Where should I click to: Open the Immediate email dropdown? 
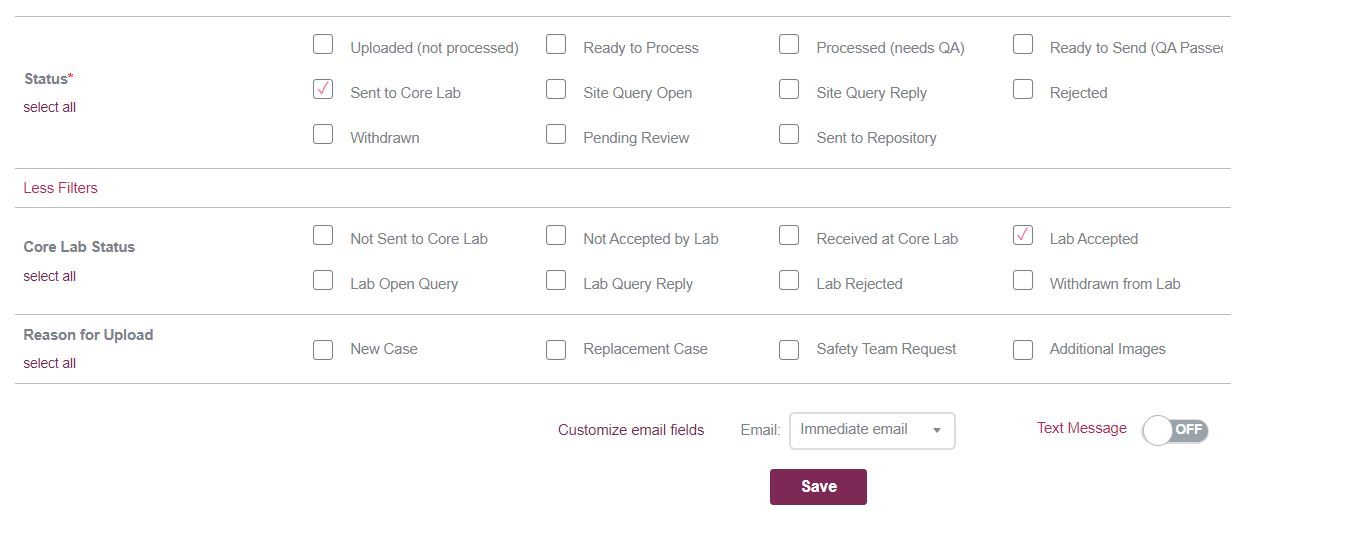pyautogui.click(x=872, y=431)
